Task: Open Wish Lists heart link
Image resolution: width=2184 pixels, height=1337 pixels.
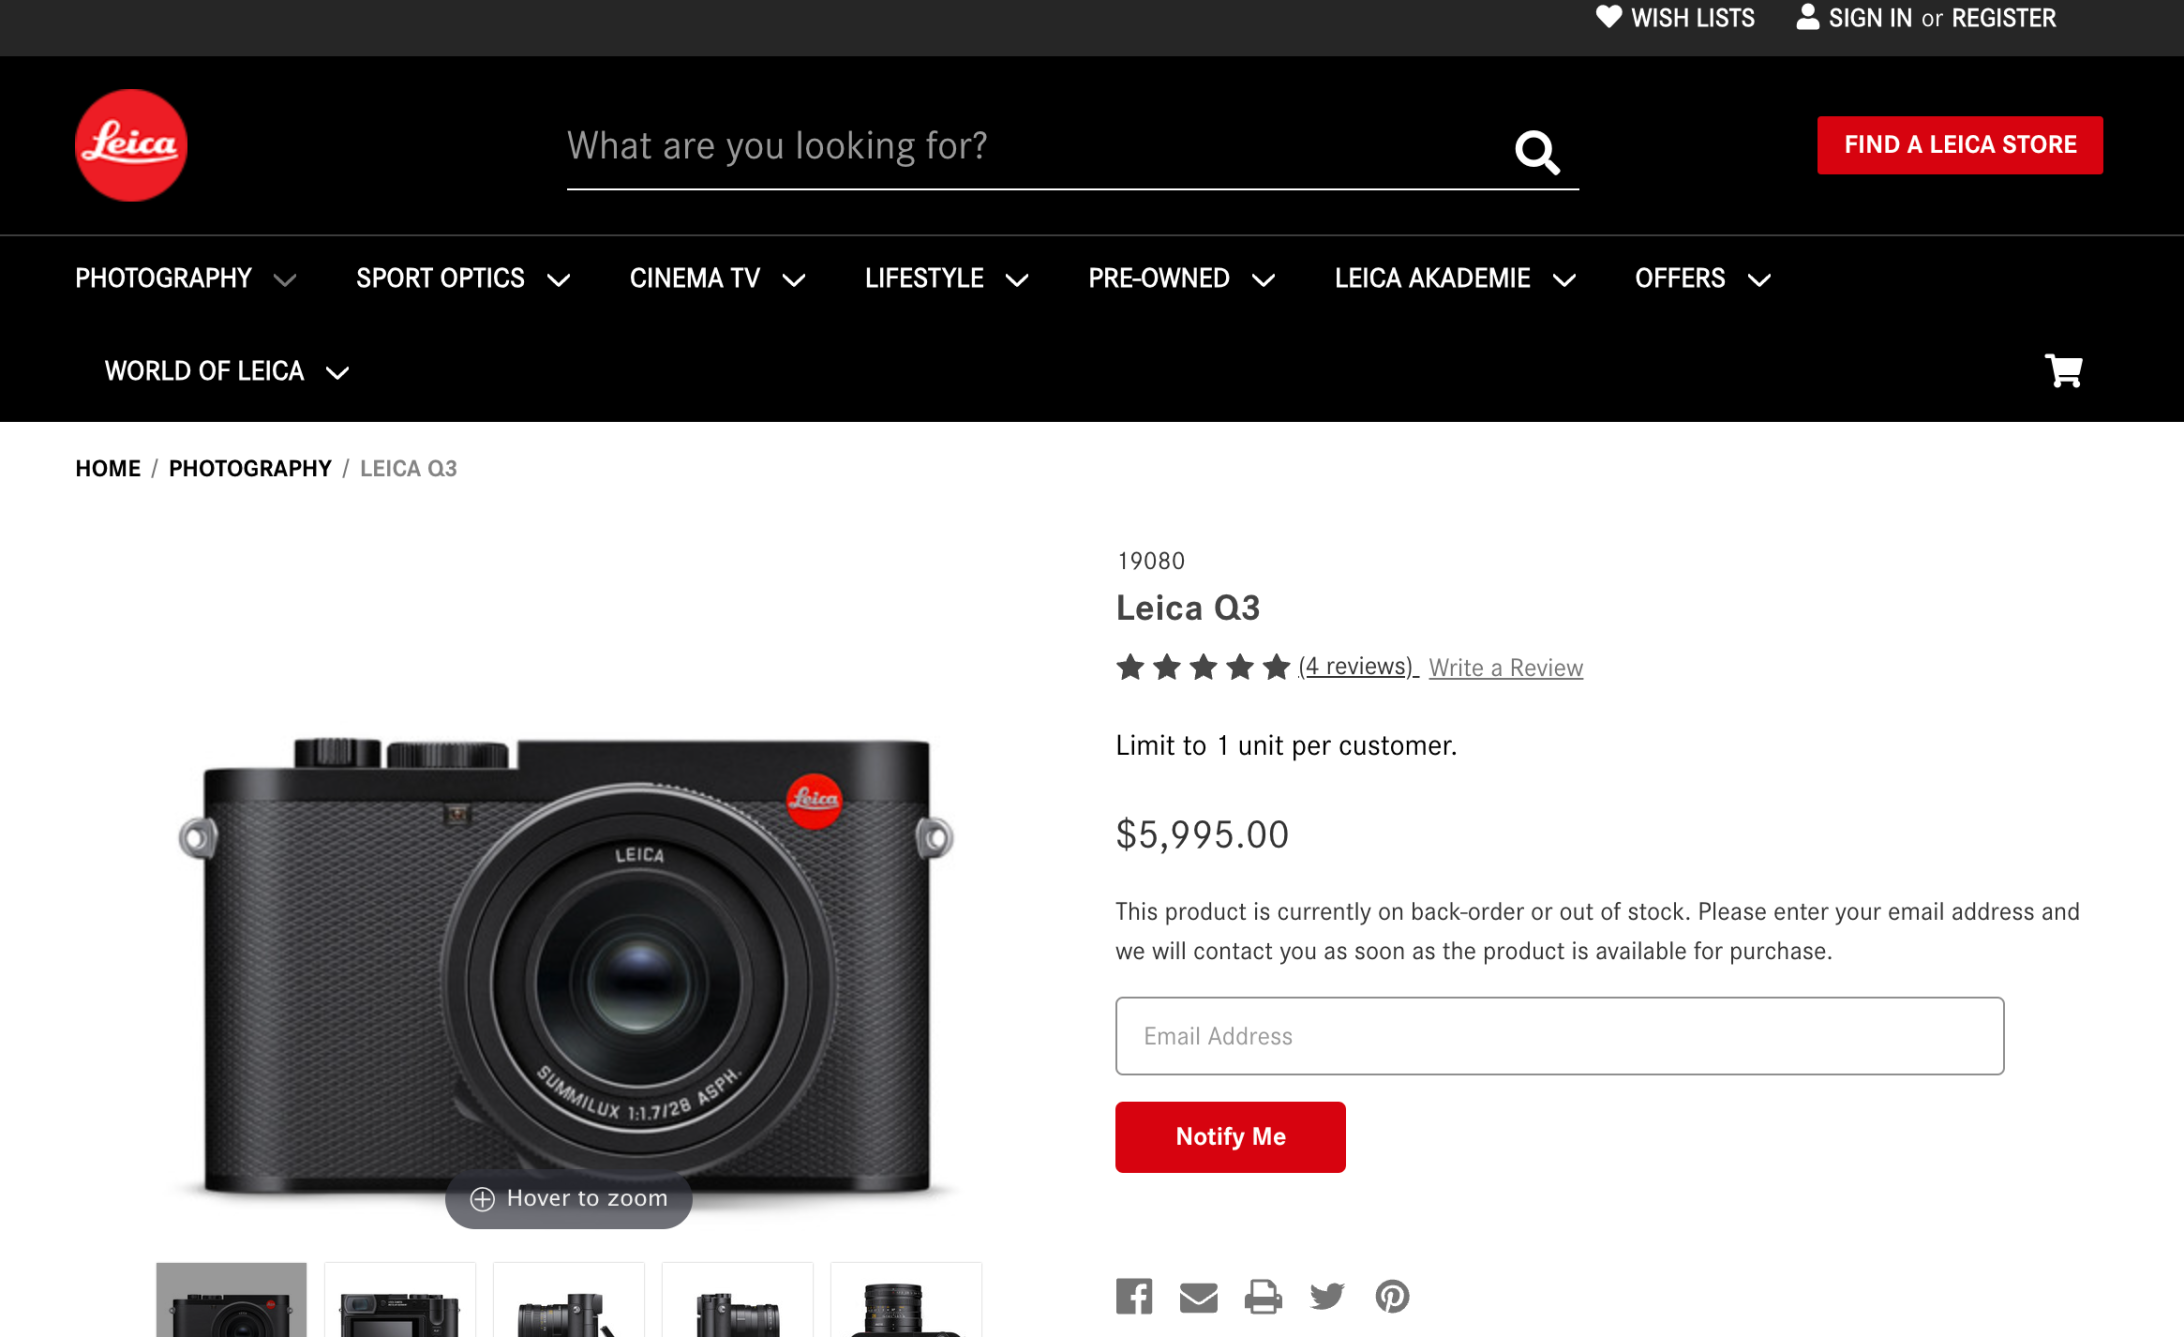Action: point(1675,18)
